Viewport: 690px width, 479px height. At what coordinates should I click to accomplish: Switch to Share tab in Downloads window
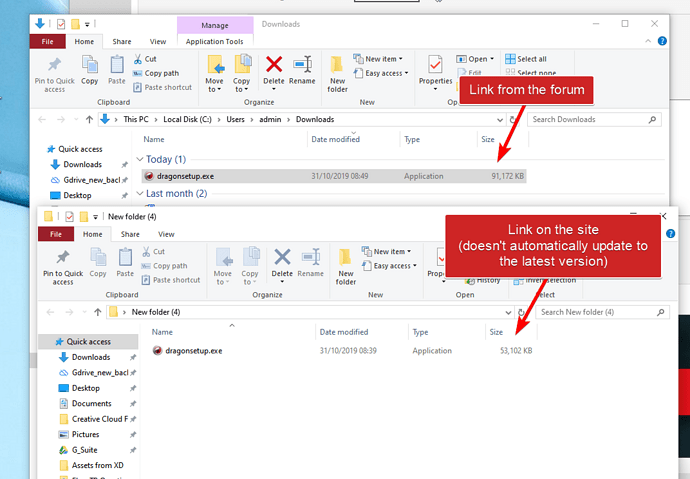click(x=122, y=41)
